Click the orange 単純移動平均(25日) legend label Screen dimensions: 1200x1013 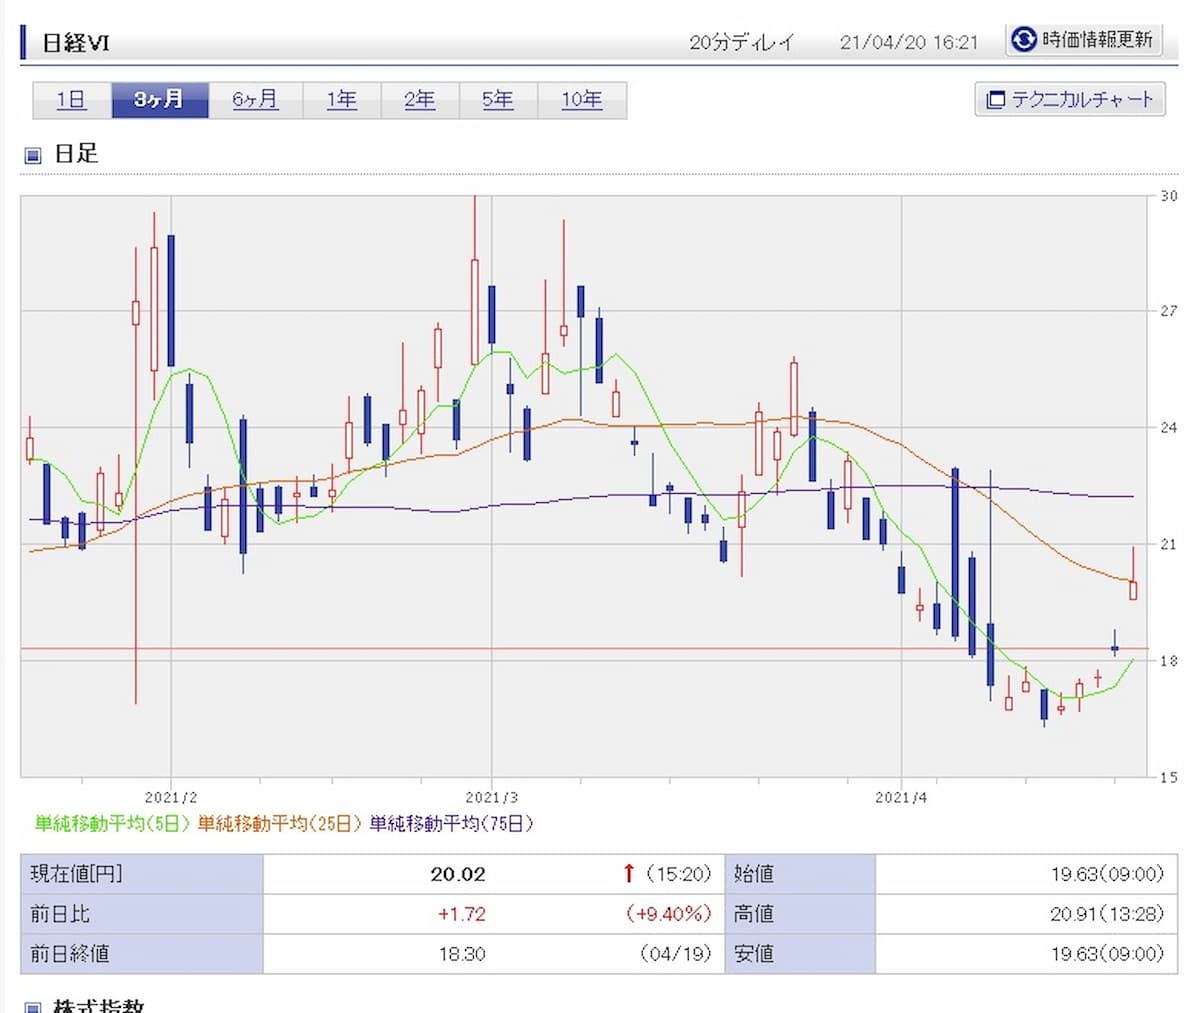pos(279,824)
